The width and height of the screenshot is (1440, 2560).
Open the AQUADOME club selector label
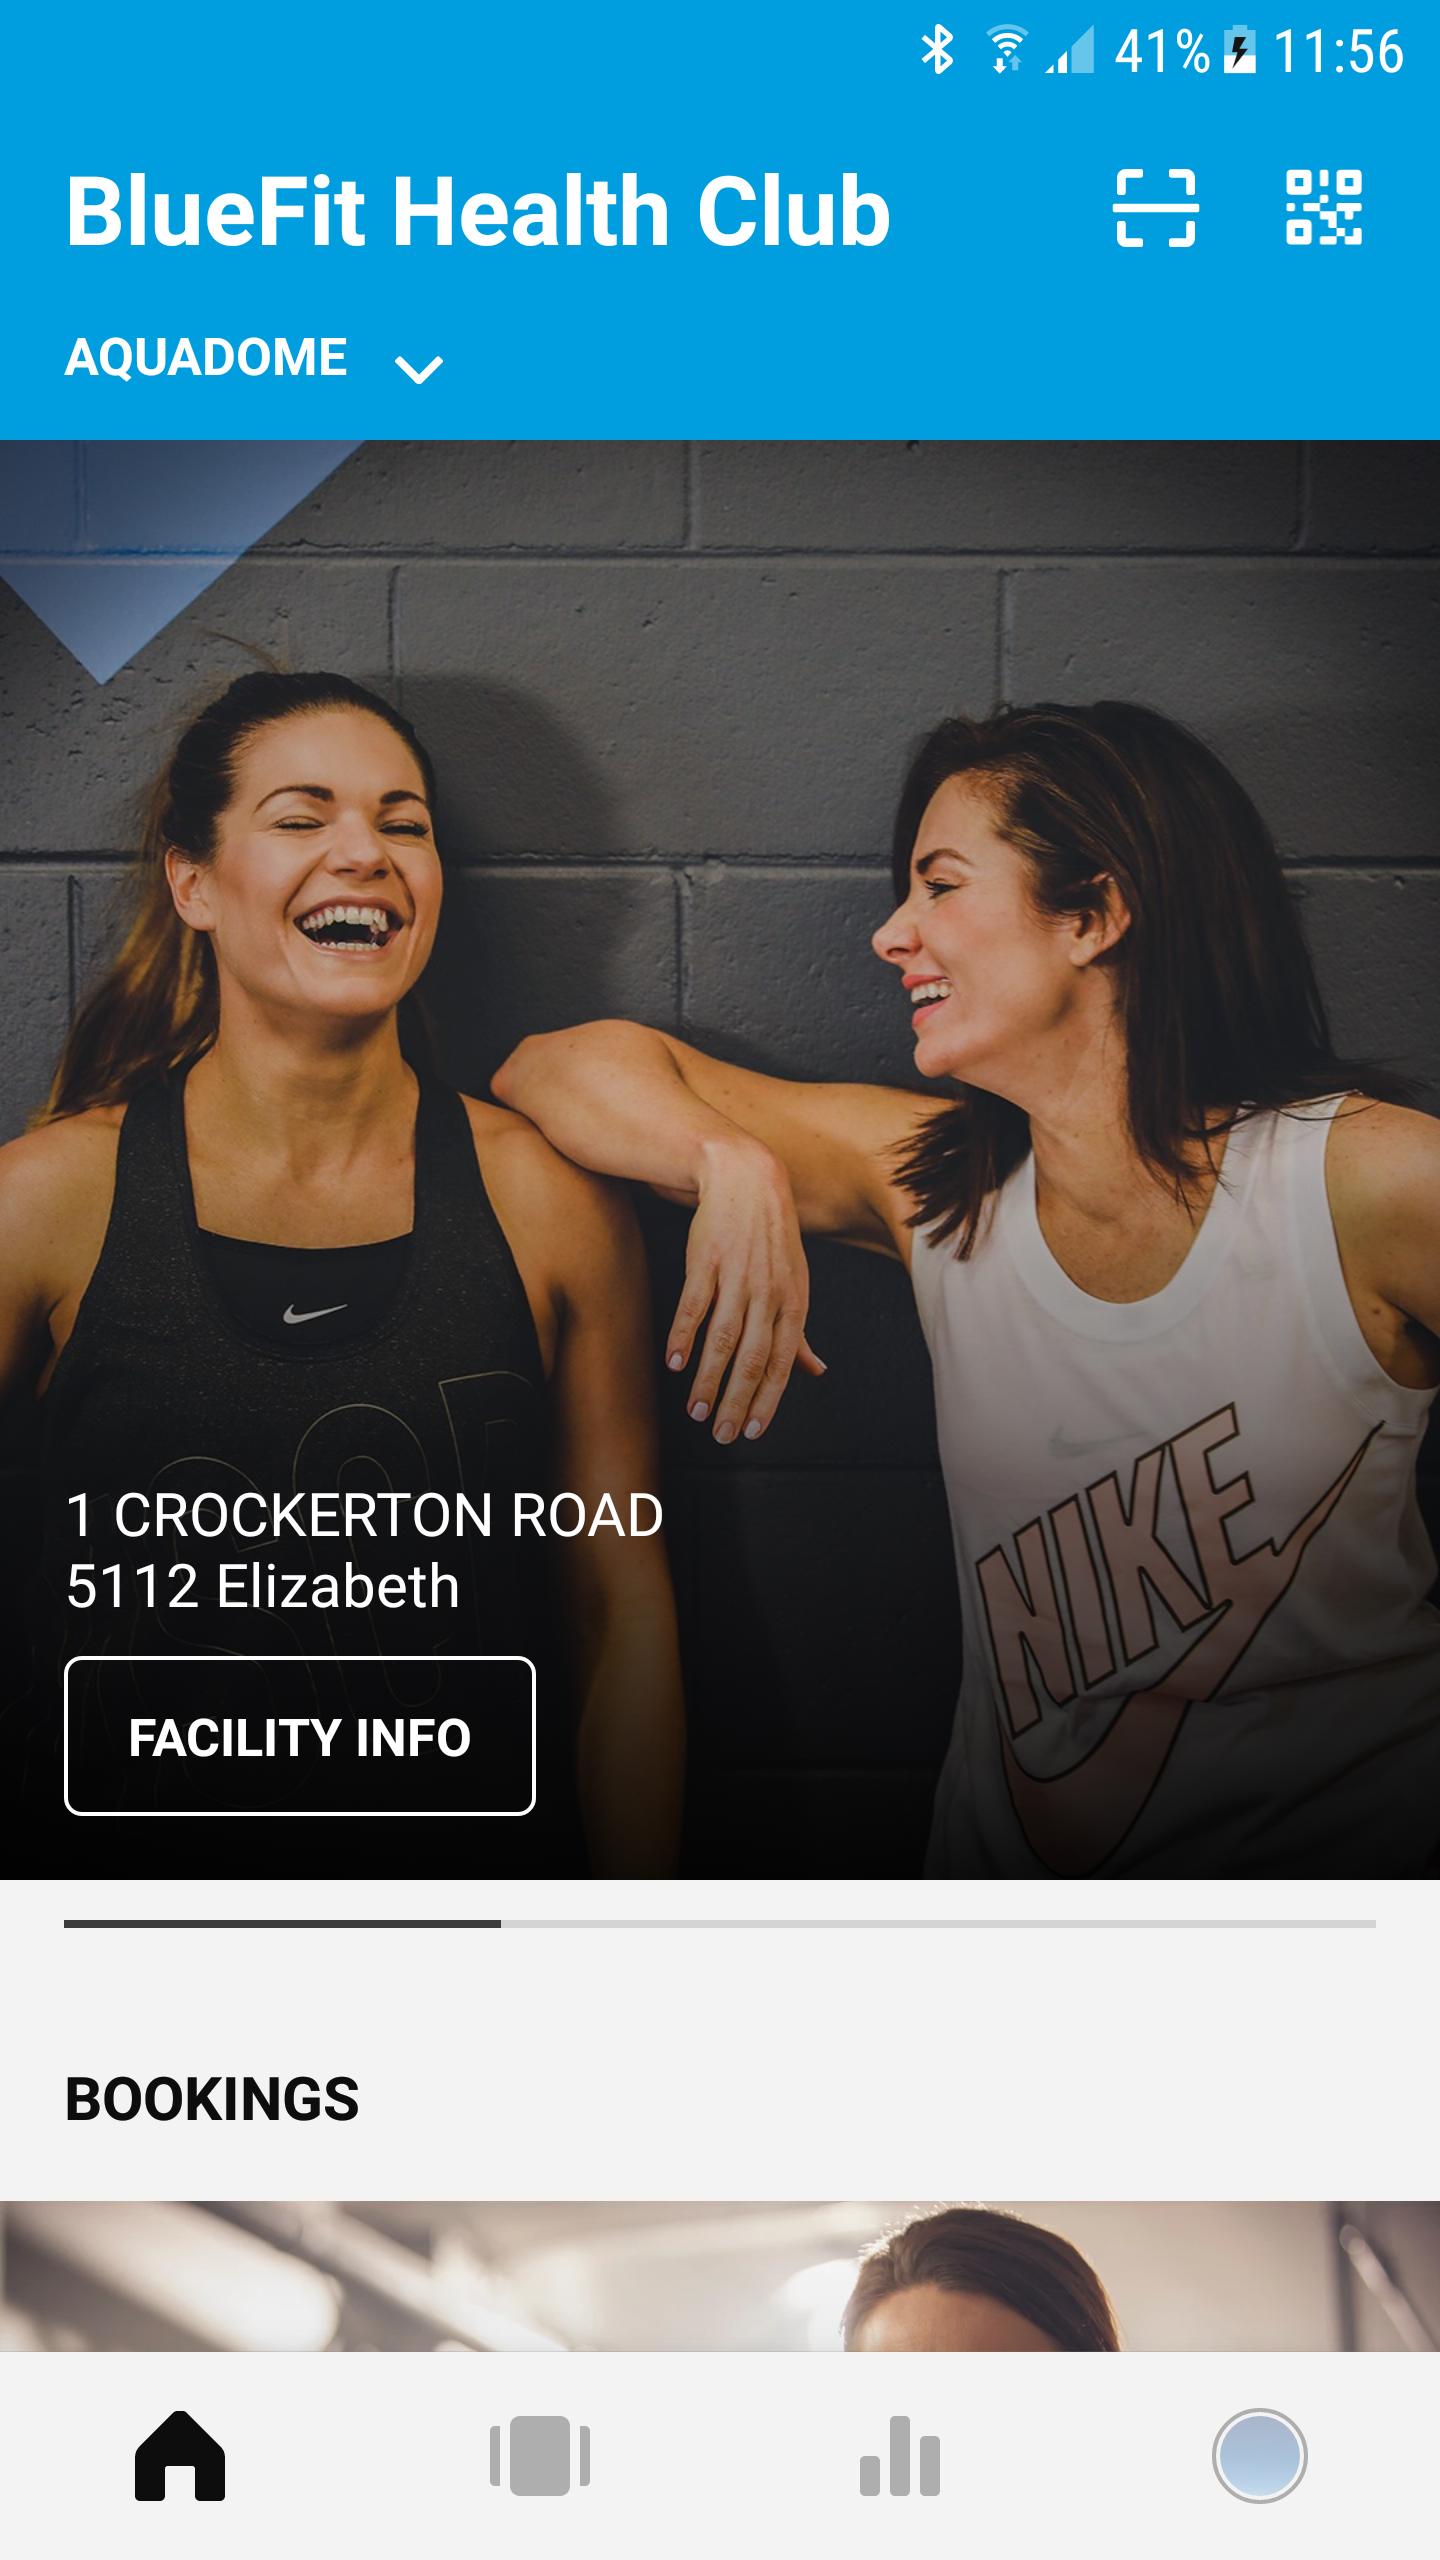(206, 357)
